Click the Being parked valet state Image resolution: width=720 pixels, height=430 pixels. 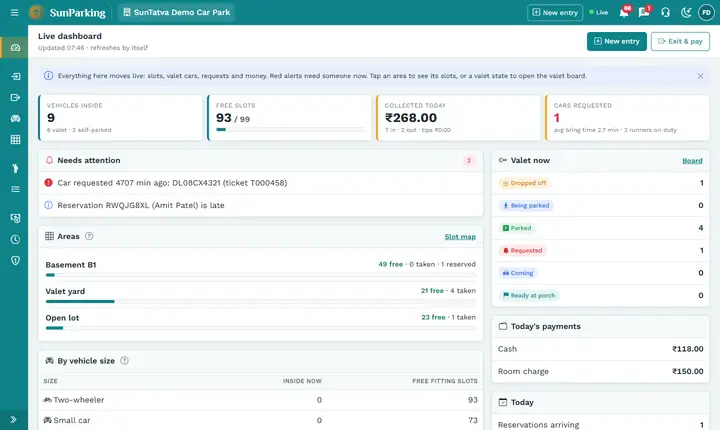coord(526,205)
